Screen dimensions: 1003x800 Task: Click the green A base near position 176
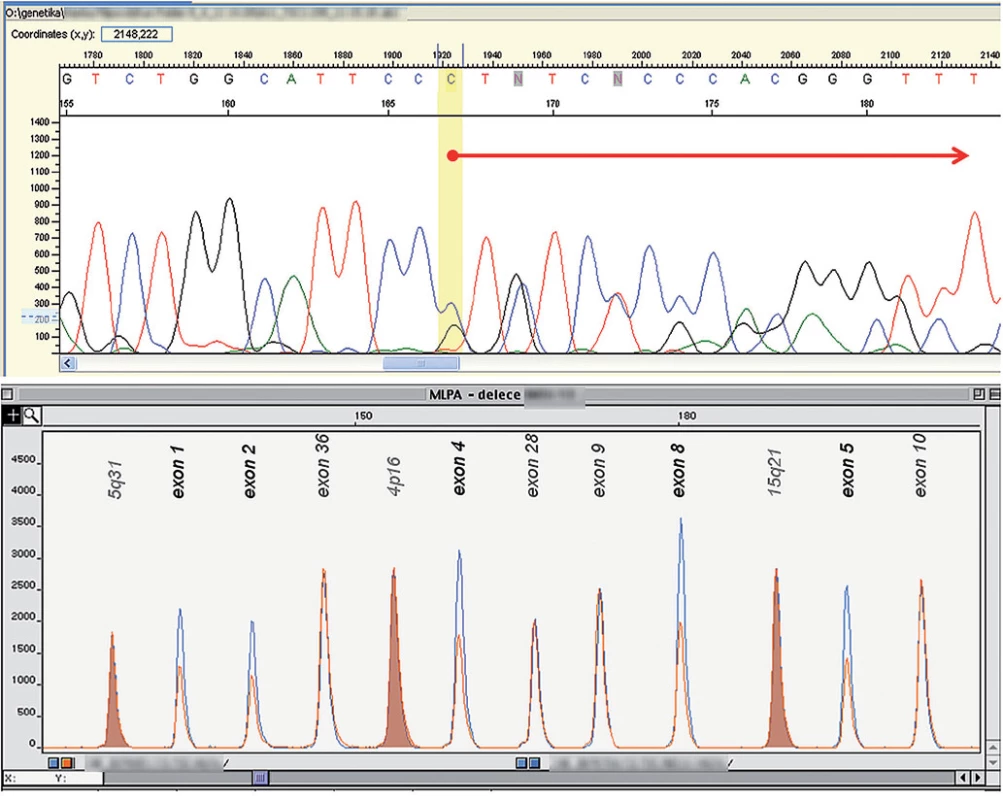point(745,79)
